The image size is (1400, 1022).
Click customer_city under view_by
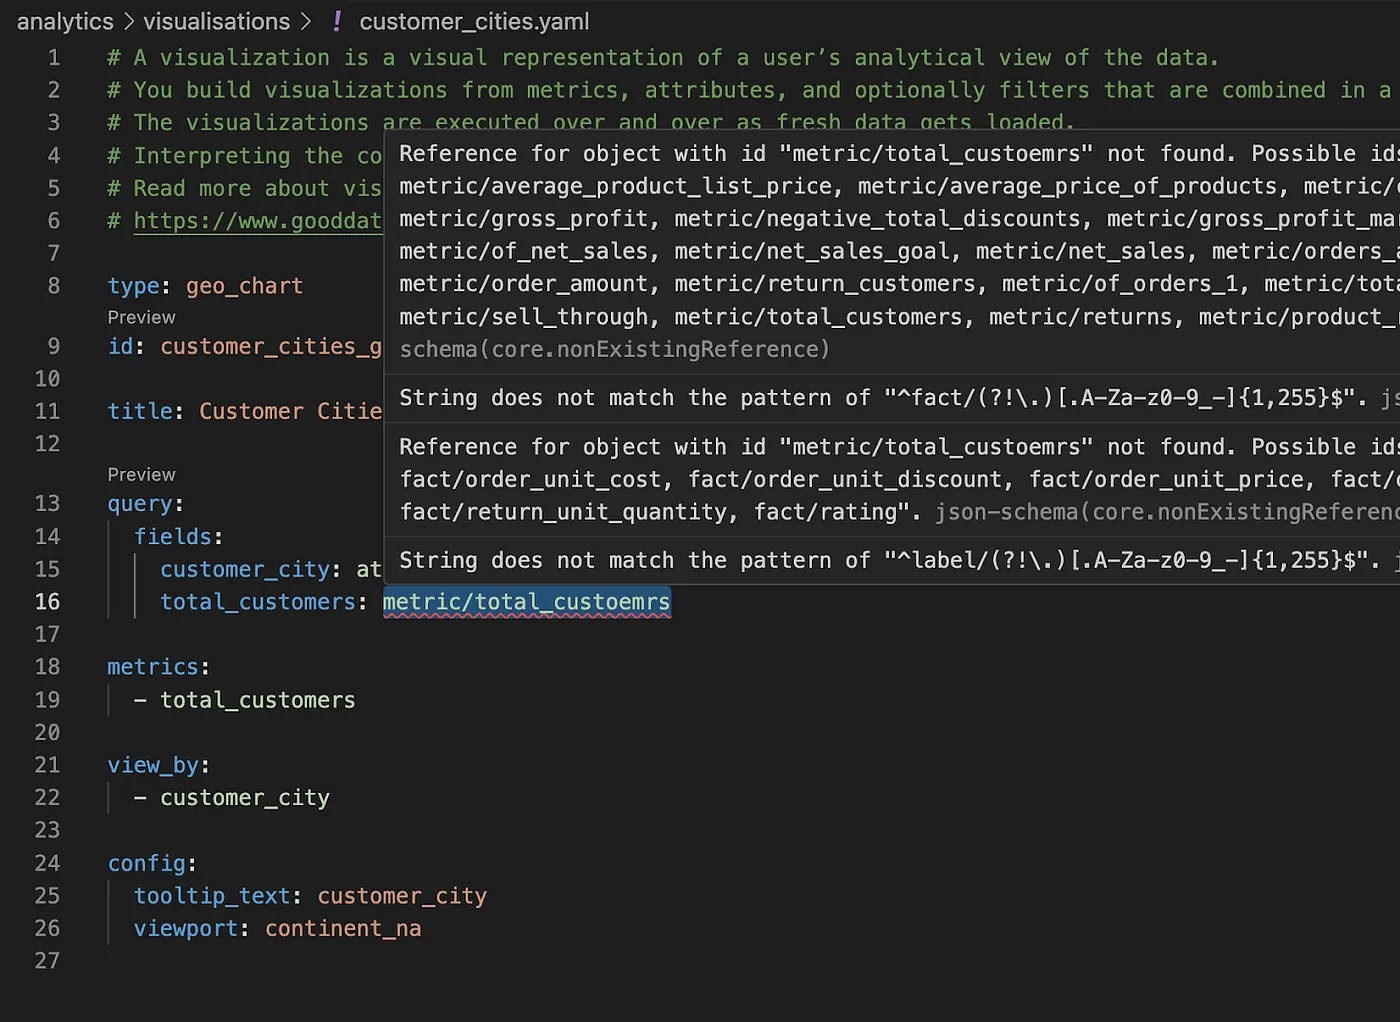click(245, 797)
